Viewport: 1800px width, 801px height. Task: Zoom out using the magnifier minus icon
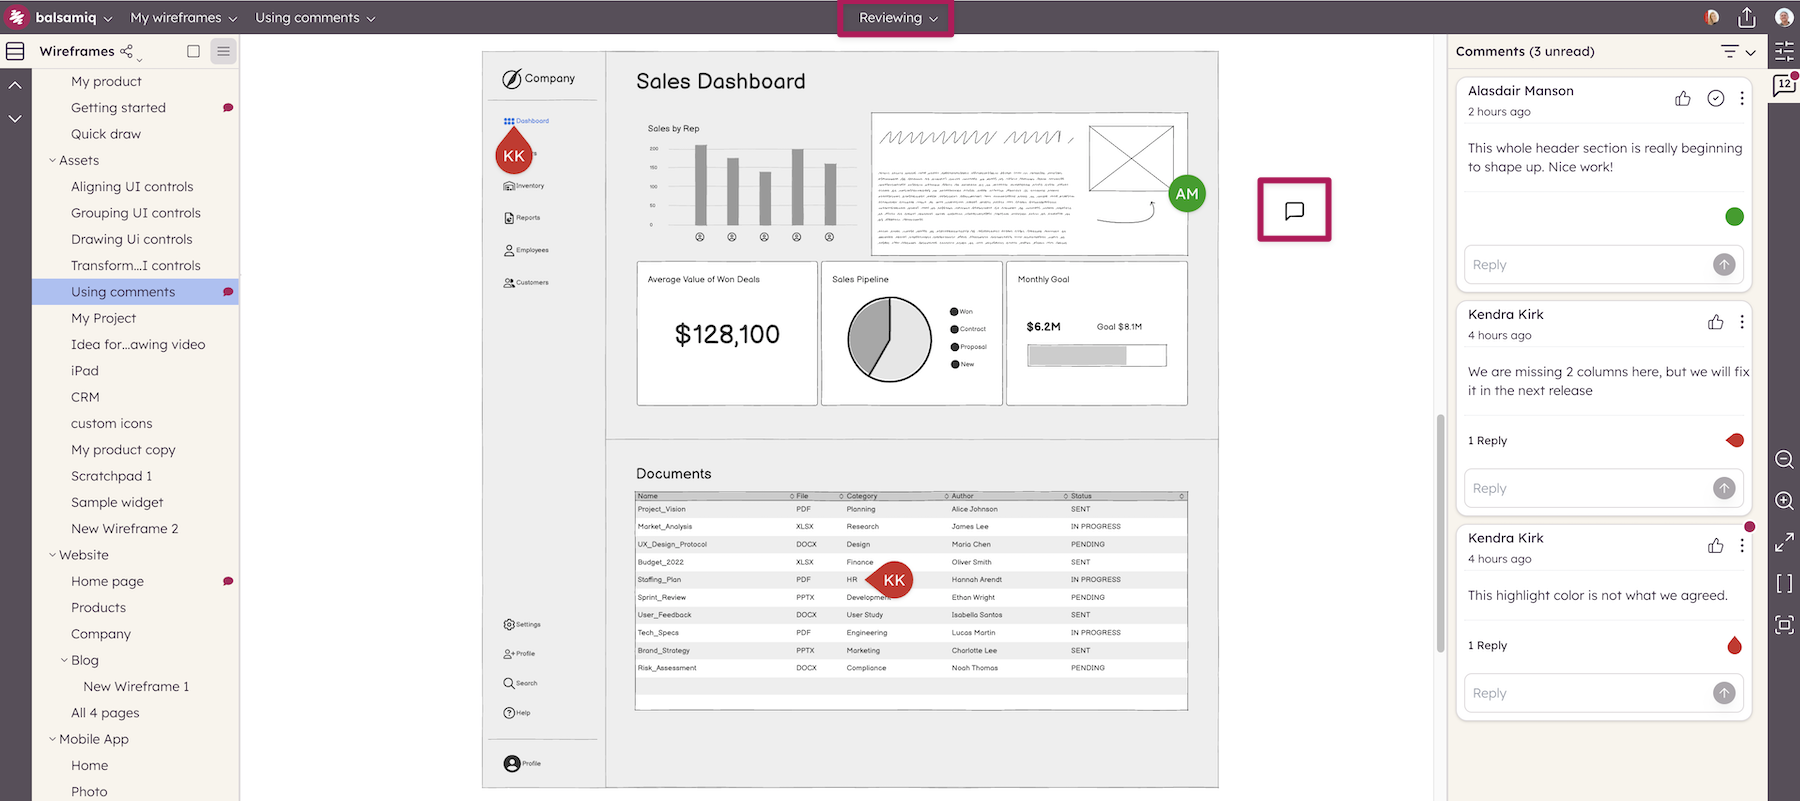pos(1784,460)
